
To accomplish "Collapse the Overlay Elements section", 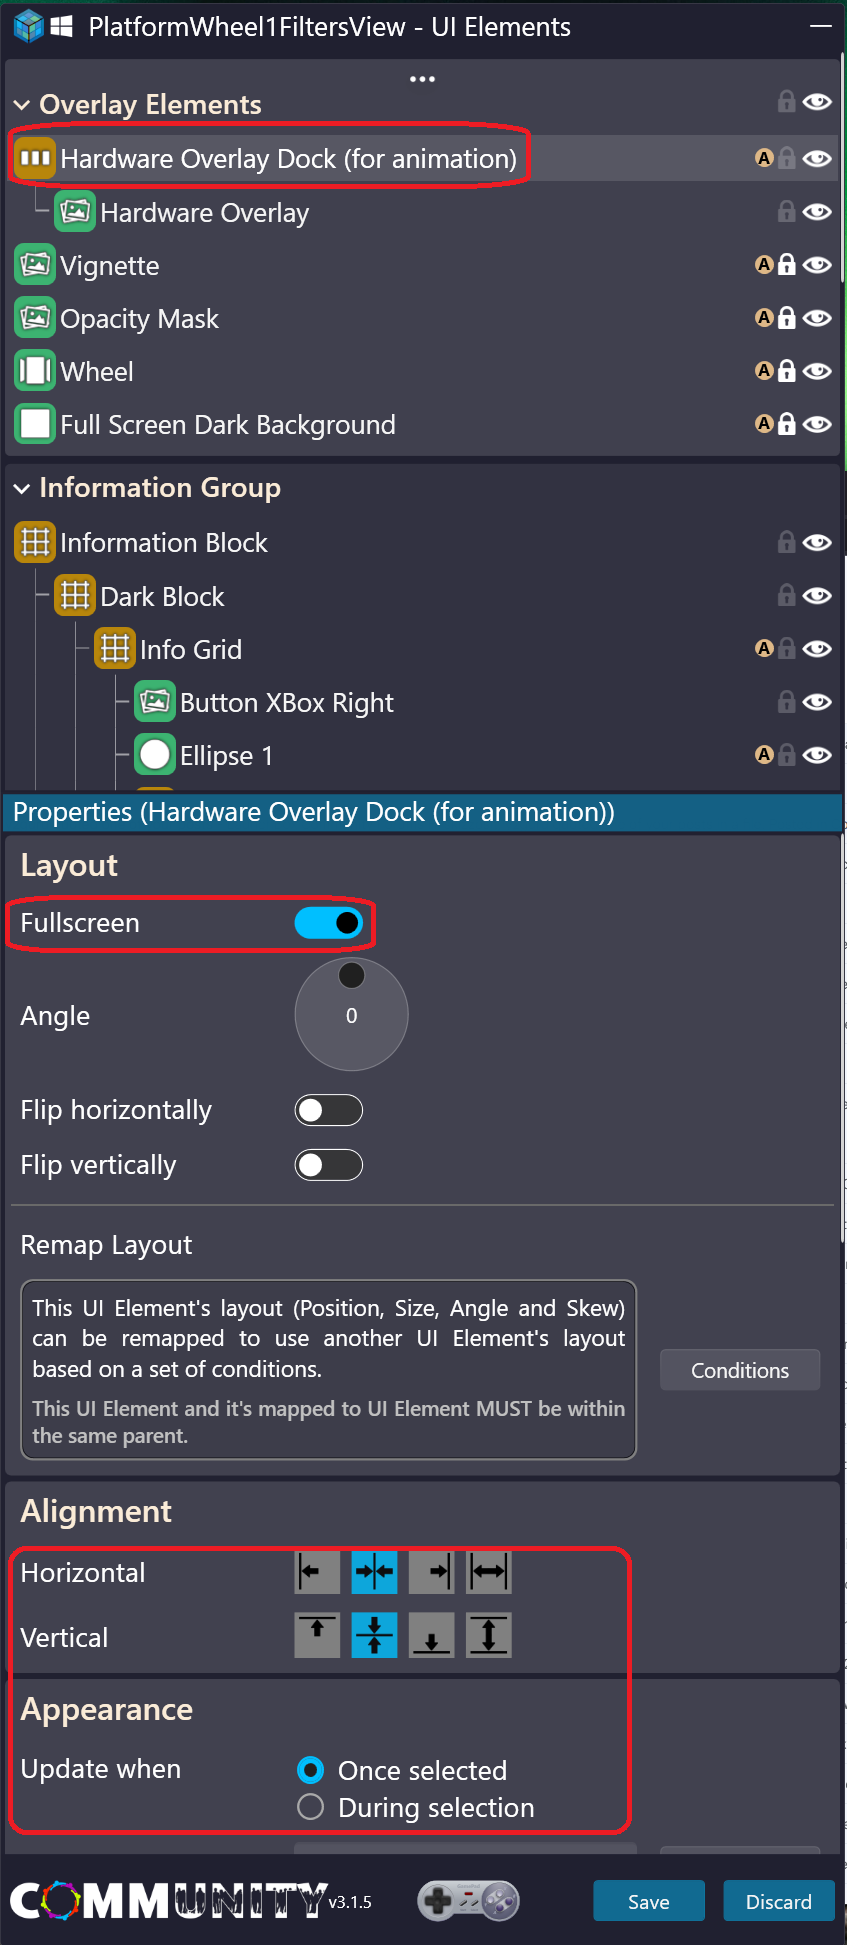I will (x=22, y=104).
